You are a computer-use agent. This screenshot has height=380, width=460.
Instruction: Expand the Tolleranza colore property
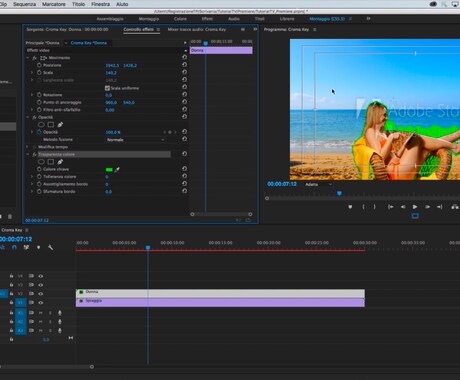(32, 176)
